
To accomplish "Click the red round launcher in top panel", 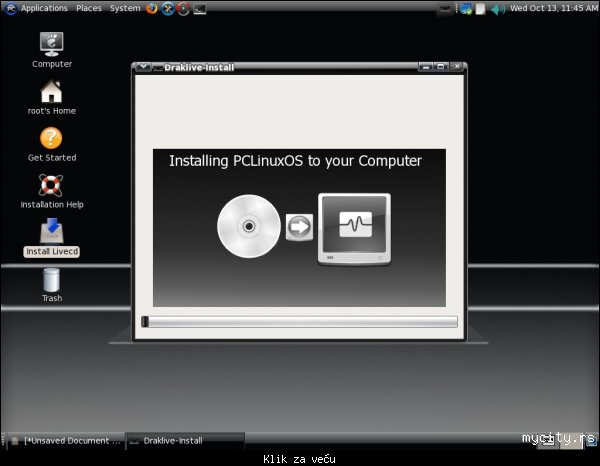I will (184, 8).
